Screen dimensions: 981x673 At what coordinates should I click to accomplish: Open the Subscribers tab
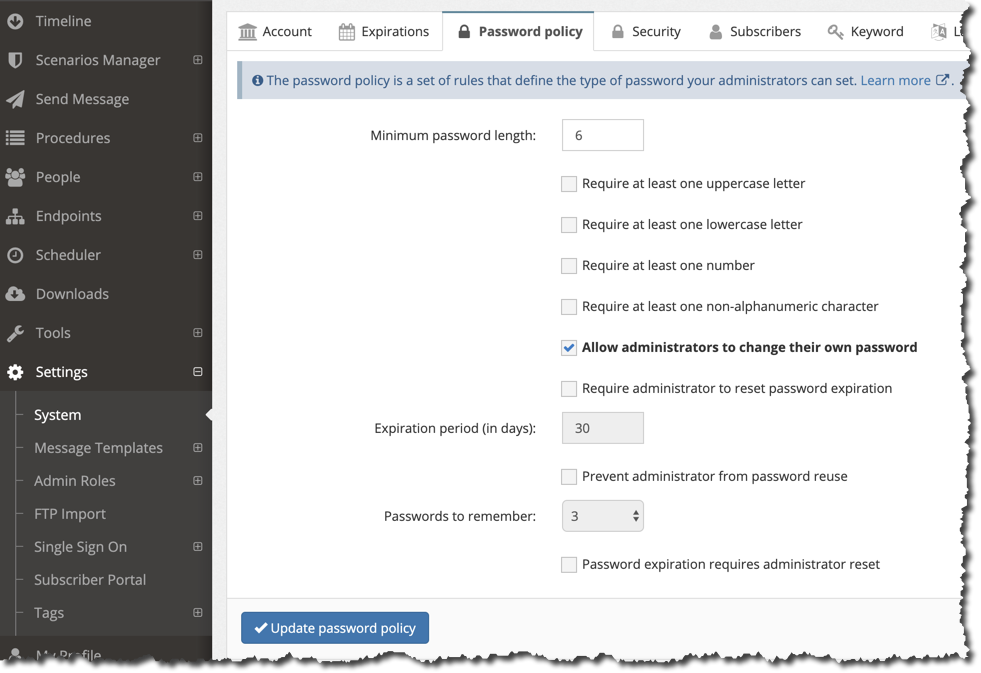(x=755, y=31)
